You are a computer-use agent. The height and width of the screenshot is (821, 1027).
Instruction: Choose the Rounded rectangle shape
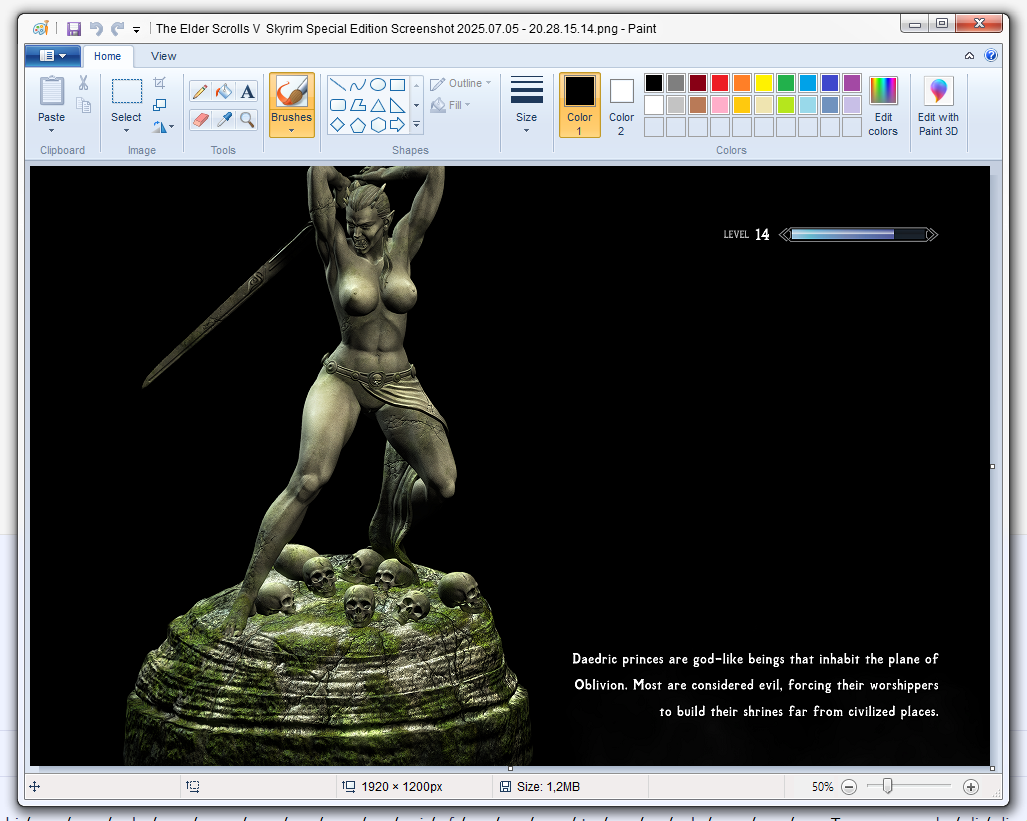point(337,105)
